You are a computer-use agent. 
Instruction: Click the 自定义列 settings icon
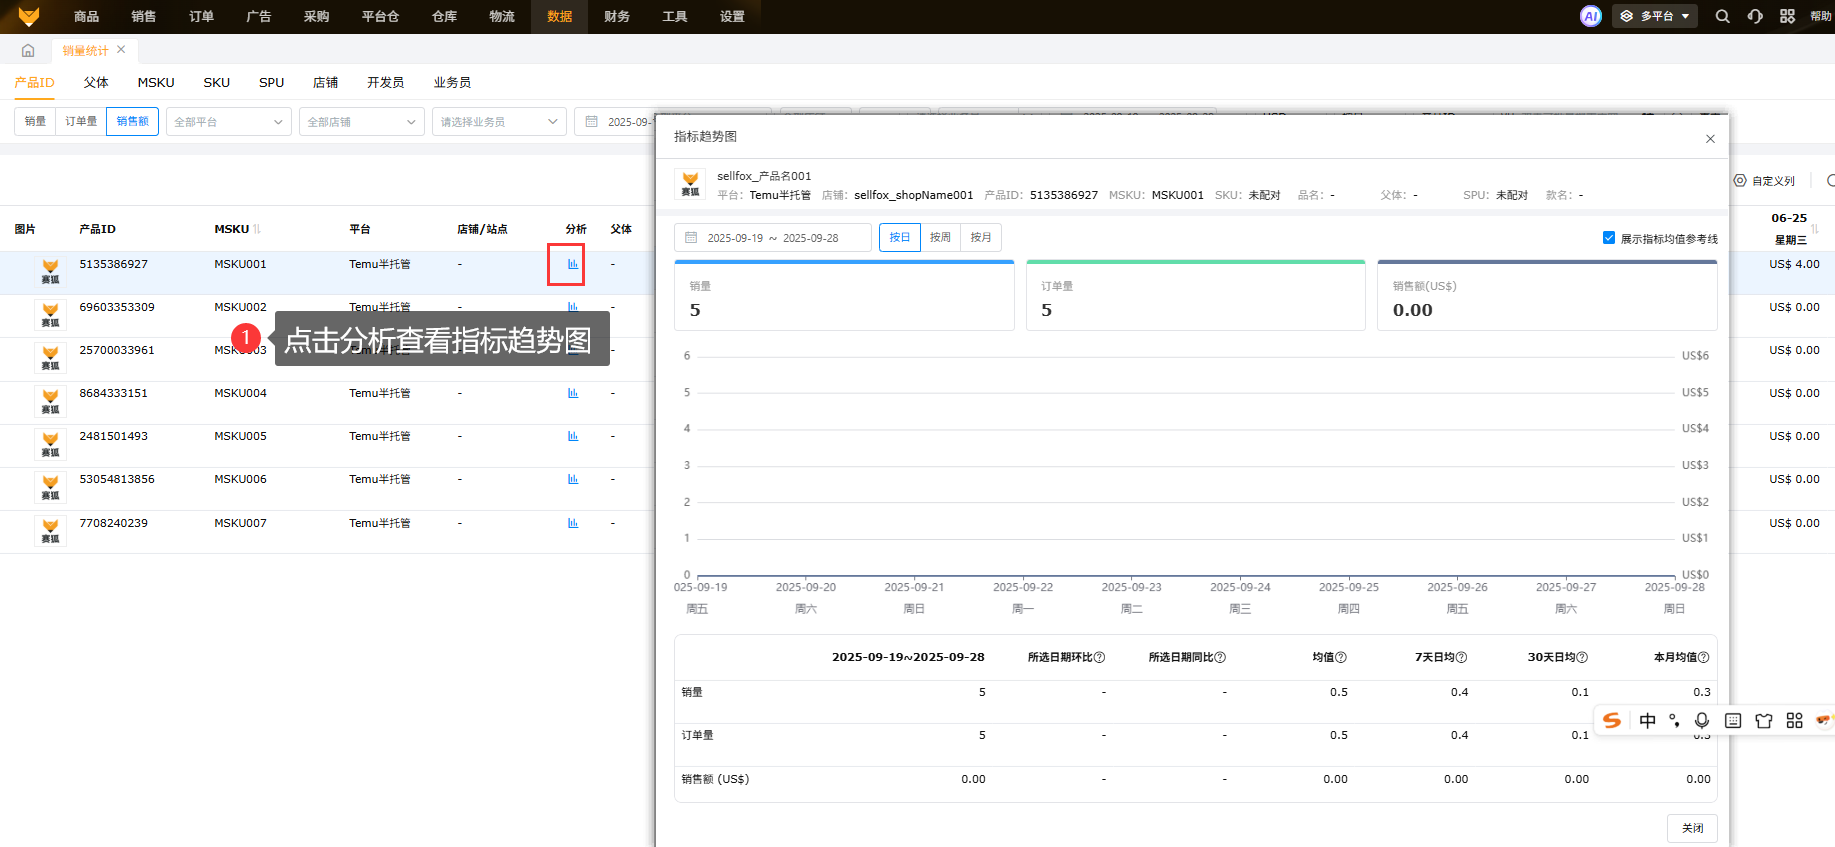coord(1740,181)
